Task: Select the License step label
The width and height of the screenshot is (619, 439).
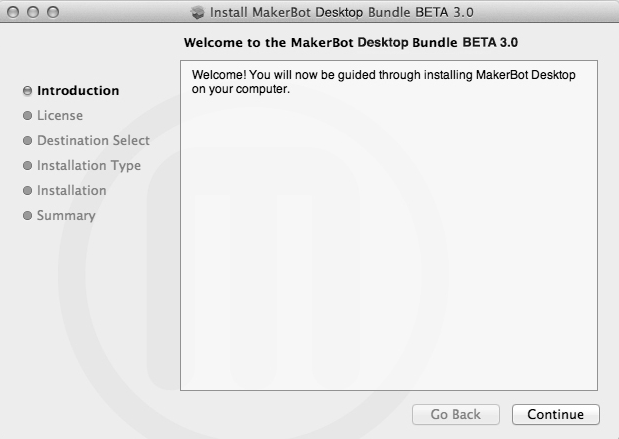Action: click(60, 116)
